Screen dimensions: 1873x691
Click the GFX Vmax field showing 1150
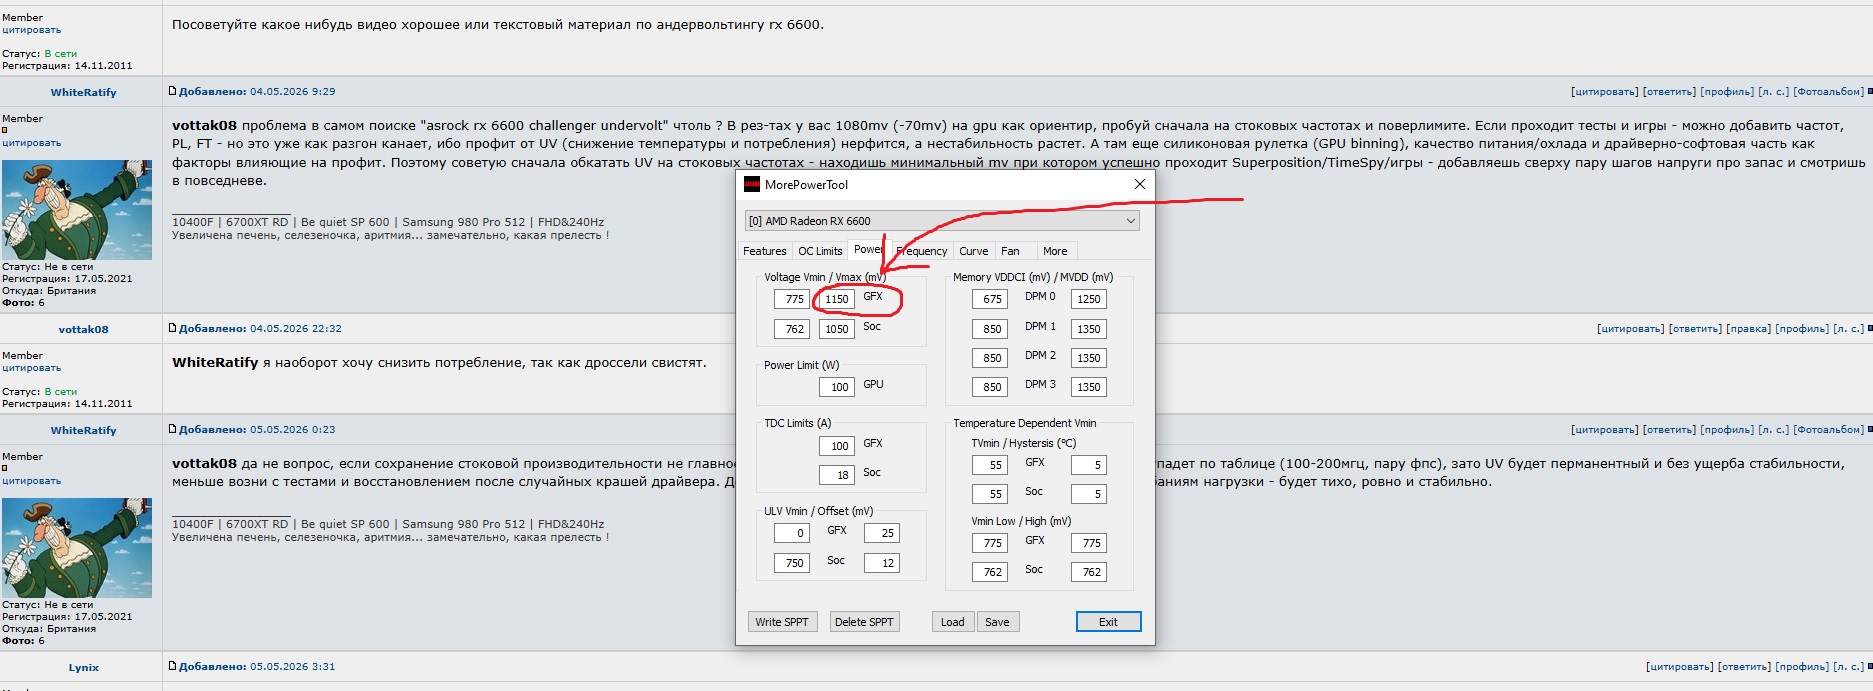(837, 299)
